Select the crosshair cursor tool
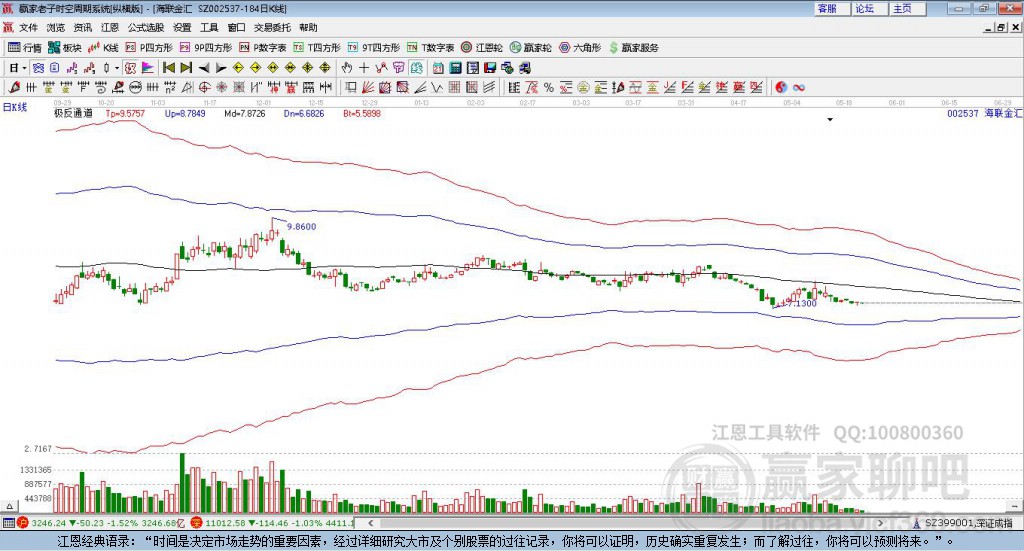This screenshot has width=1024, height=551. (364, 68)
